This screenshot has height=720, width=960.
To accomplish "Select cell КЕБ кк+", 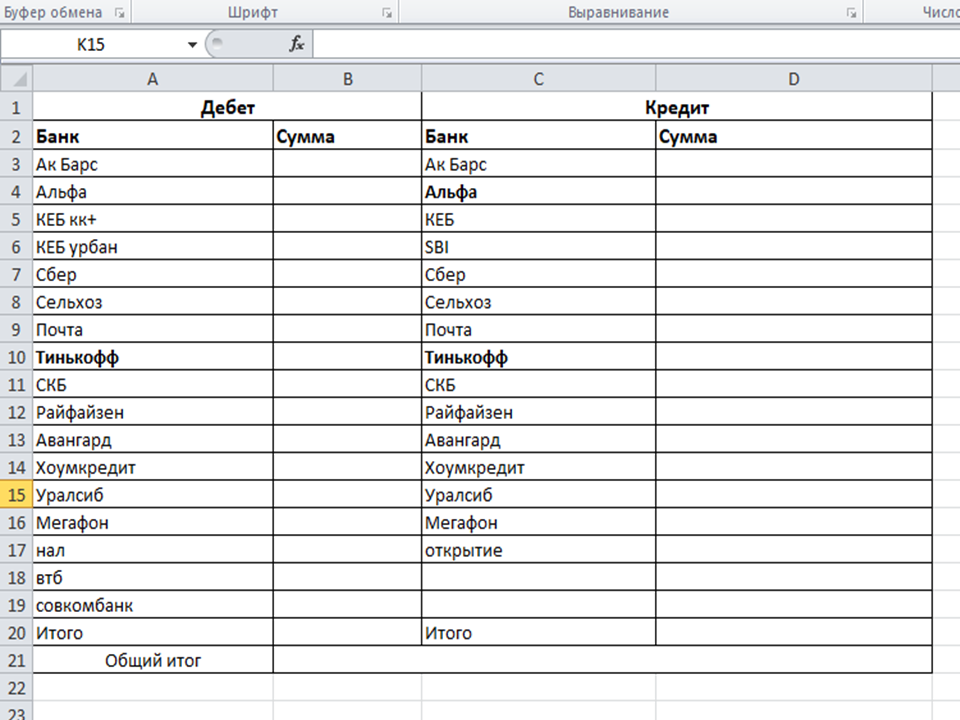I will [152, 219].
